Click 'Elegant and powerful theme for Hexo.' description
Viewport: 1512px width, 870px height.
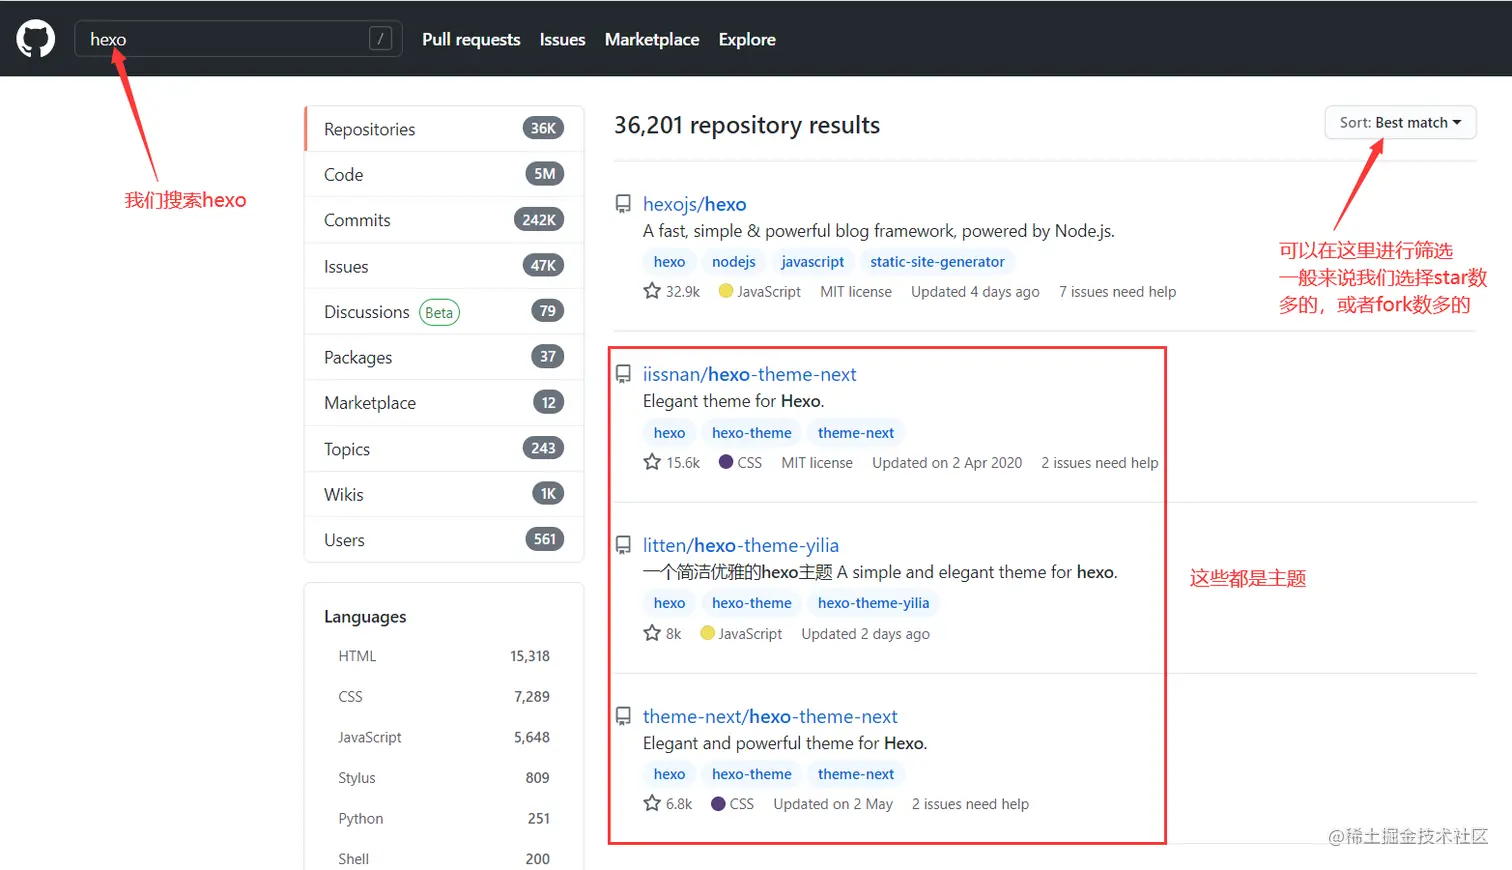(785, 743)
